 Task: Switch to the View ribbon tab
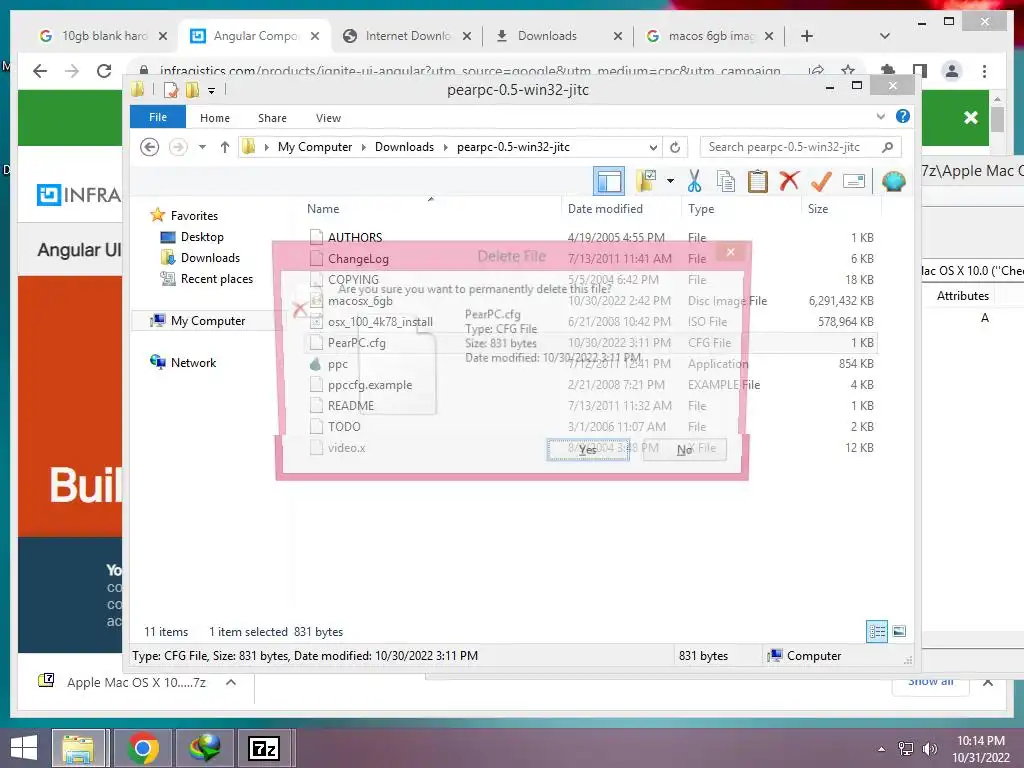point(328,118)
